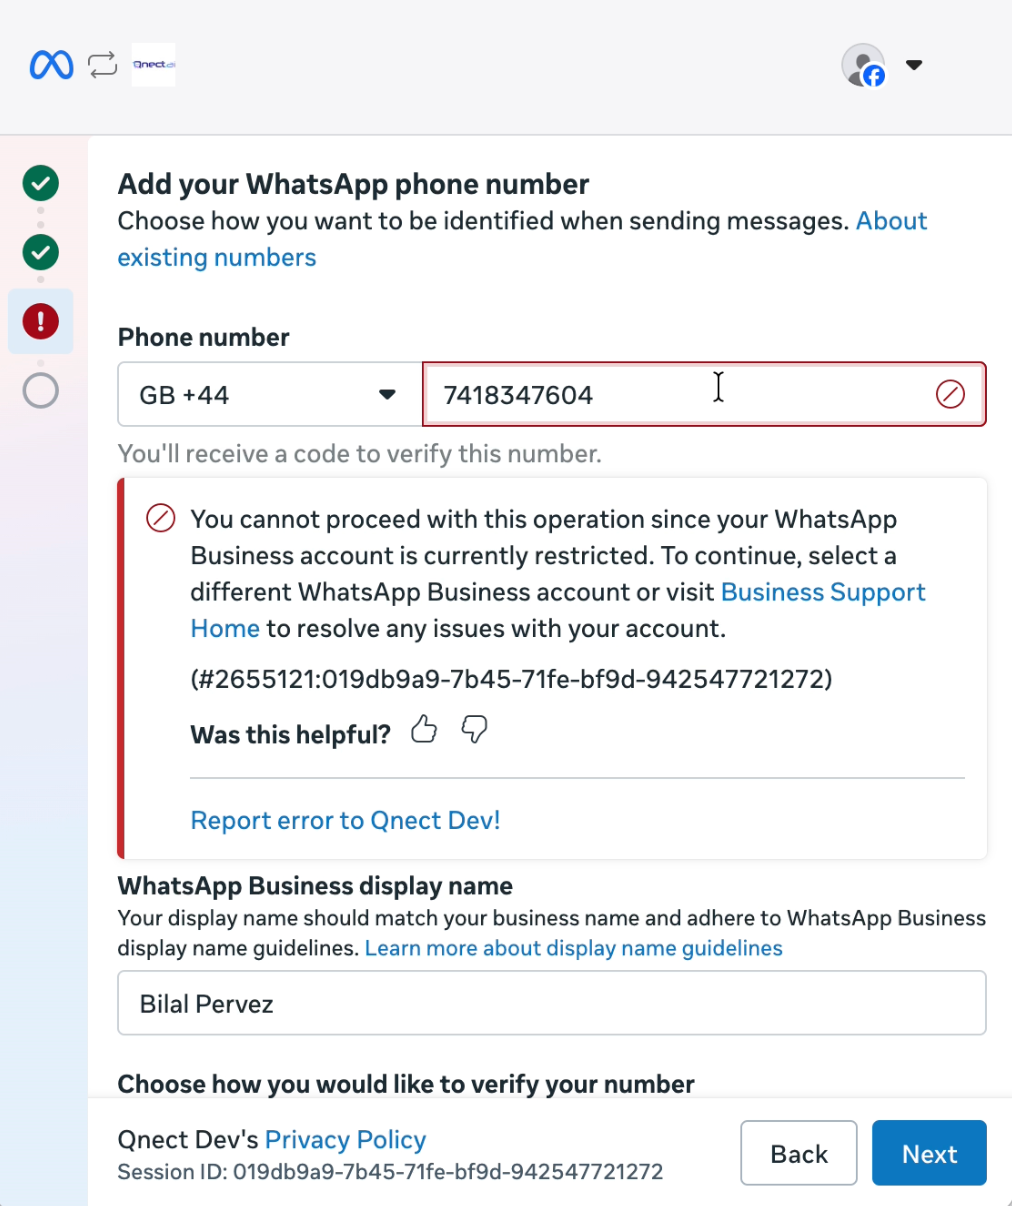The height and width of the screenshot is (1206, 1012).
Task: Expand the account dropdown arrow at top right
Action: tap(913, 65)
